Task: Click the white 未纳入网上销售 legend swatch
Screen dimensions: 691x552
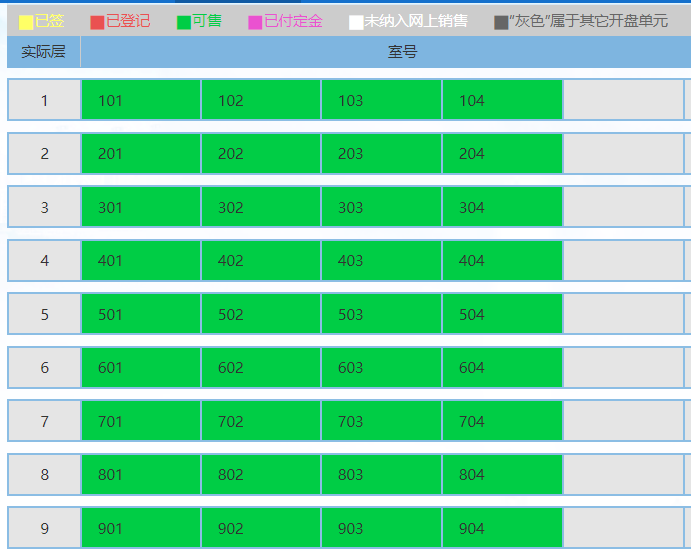Action: 356,22
